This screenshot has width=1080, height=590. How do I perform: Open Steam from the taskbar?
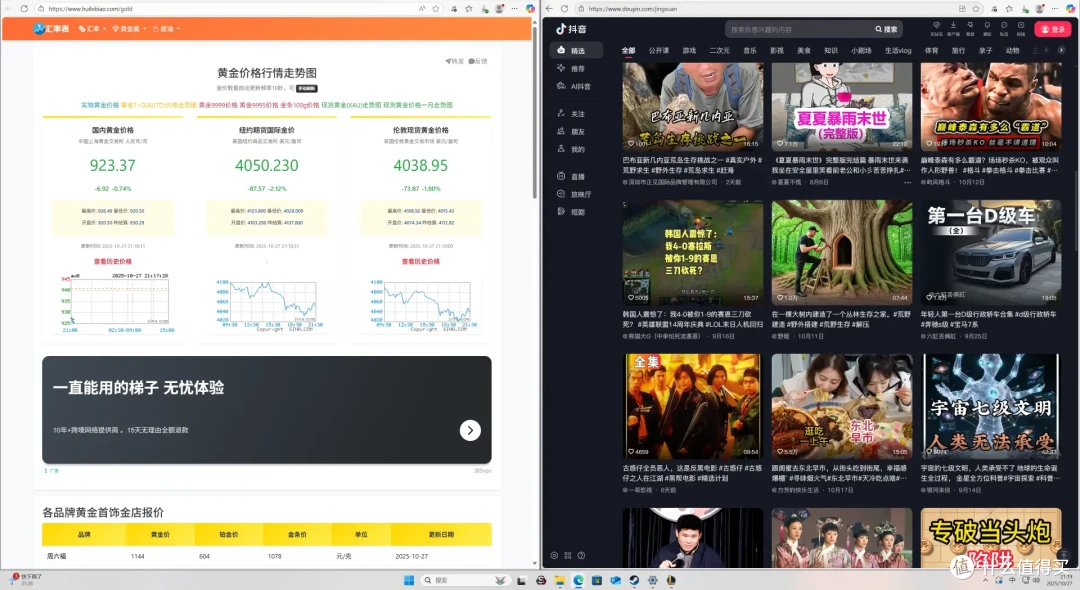(x=634, y=580)
